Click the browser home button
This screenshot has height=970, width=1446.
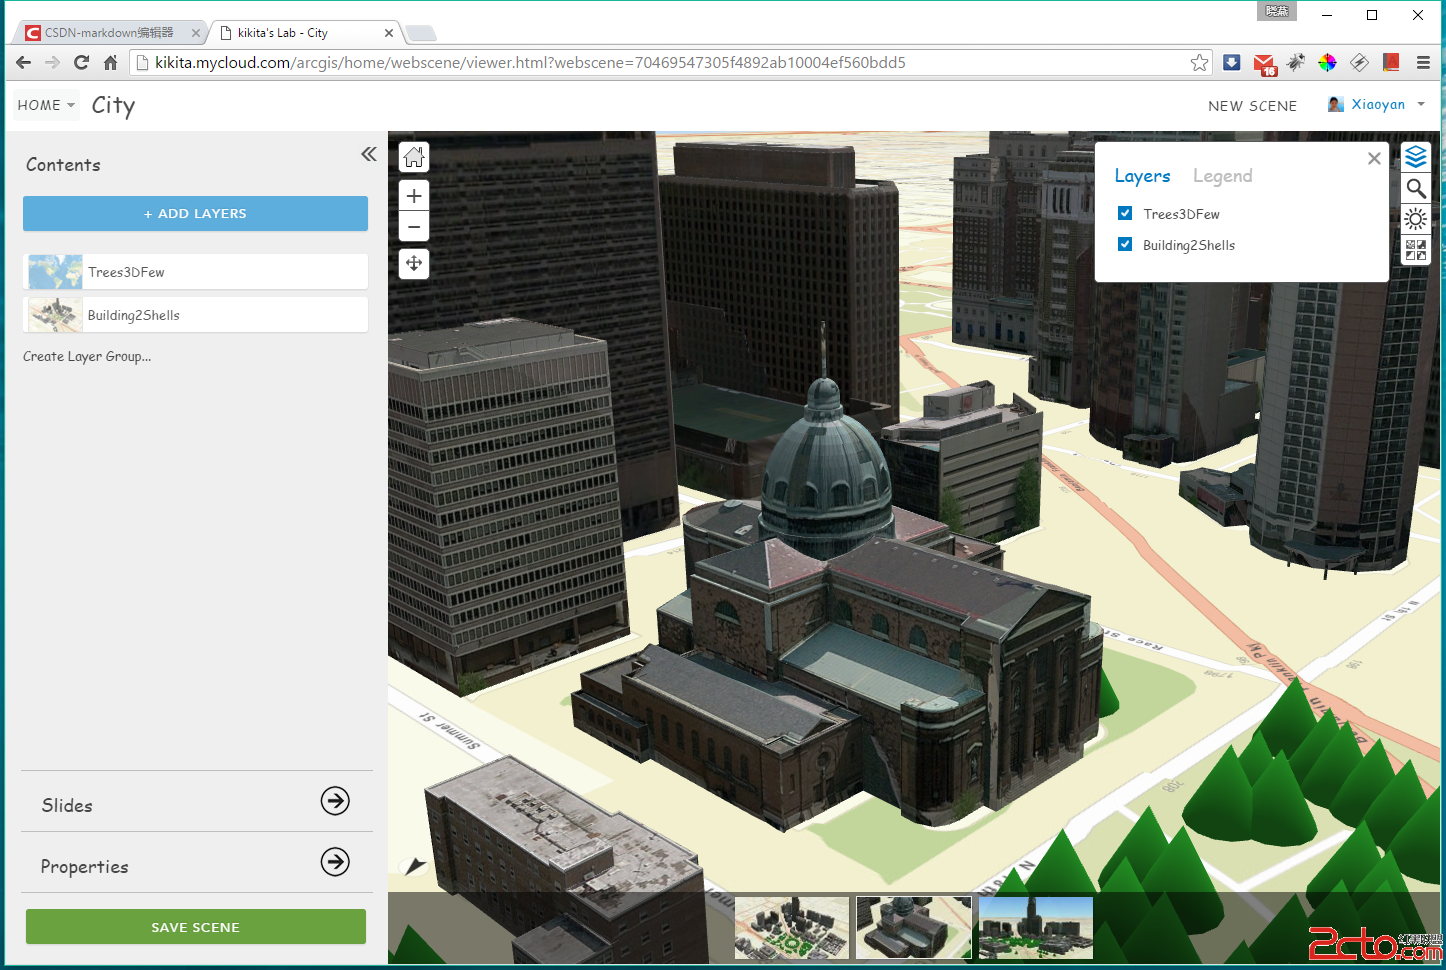click(111, 62)
